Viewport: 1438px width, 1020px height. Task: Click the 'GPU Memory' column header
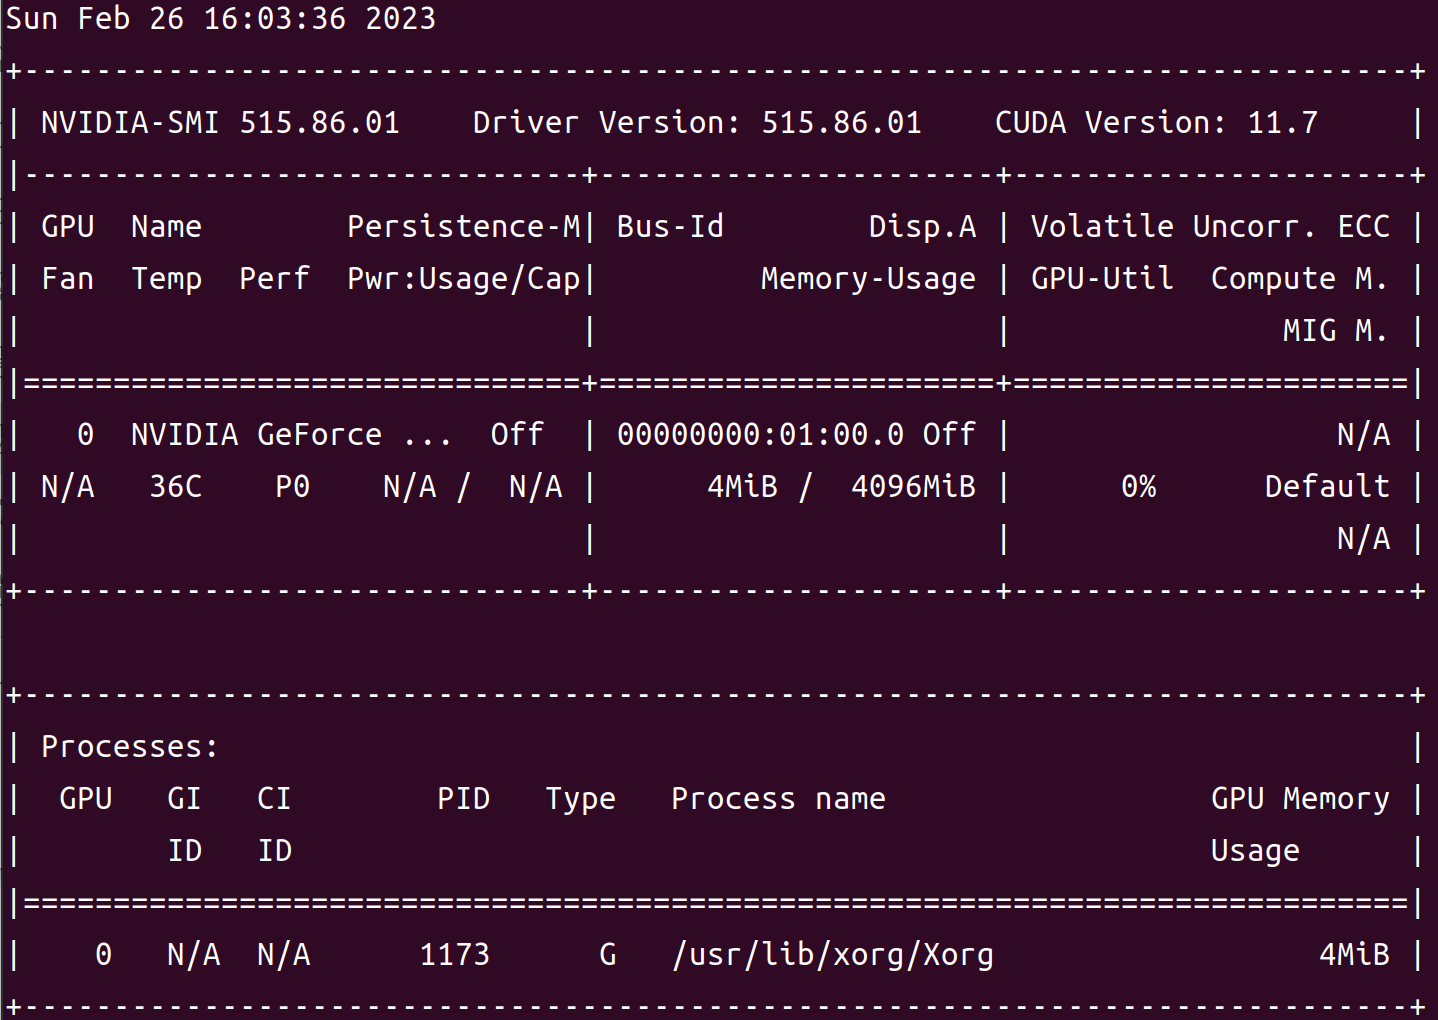coord(1300,799)
